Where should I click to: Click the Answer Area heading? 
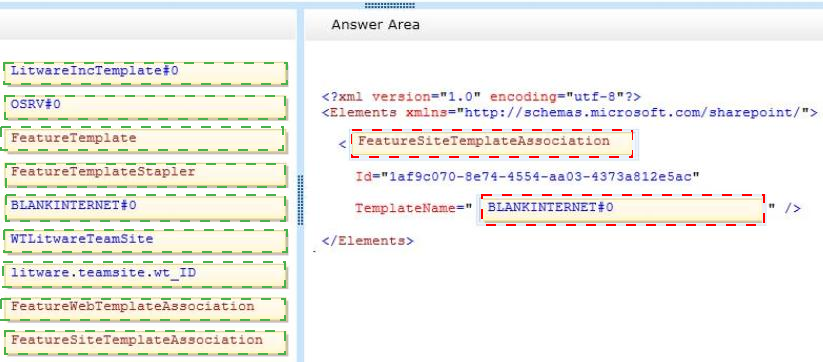[375, 25]
